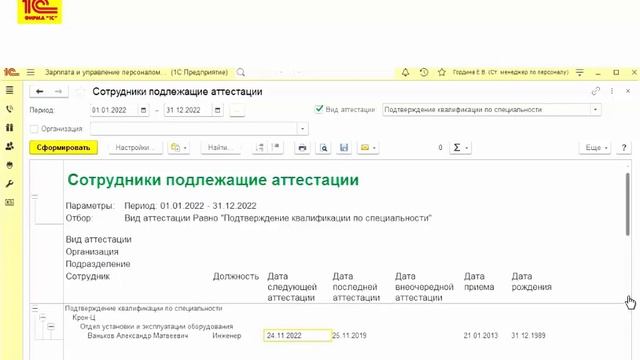Image resolution: width=640 pixels, height=360 pixels.
Task: Toggle the Вид аттестации checkbox
Action: tap(319, 109)
